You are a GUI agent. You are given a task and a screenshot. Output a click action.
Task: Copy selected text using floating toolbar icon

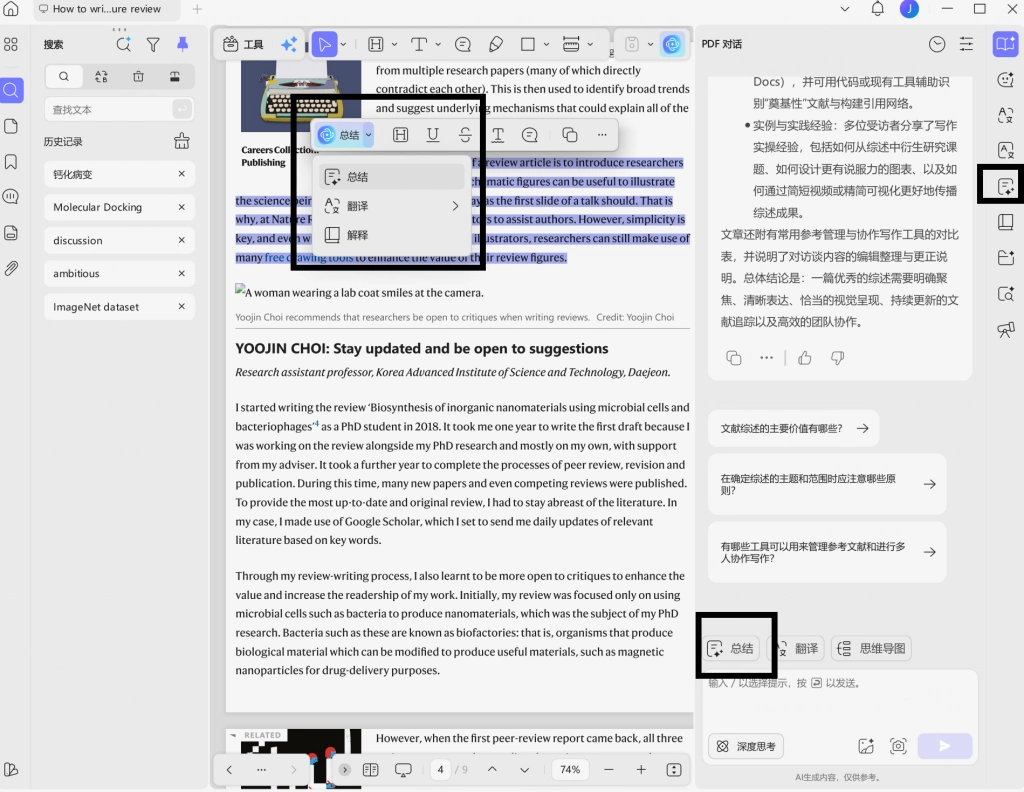(569, 135)
